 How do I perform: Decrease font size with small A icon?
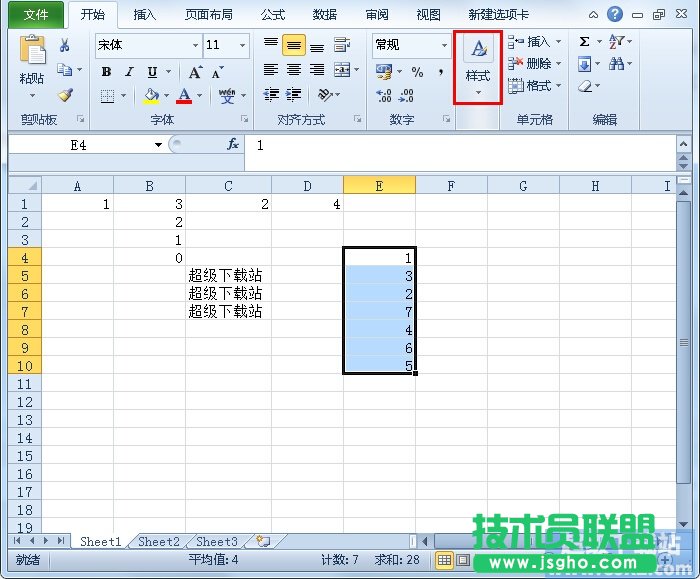217,72
